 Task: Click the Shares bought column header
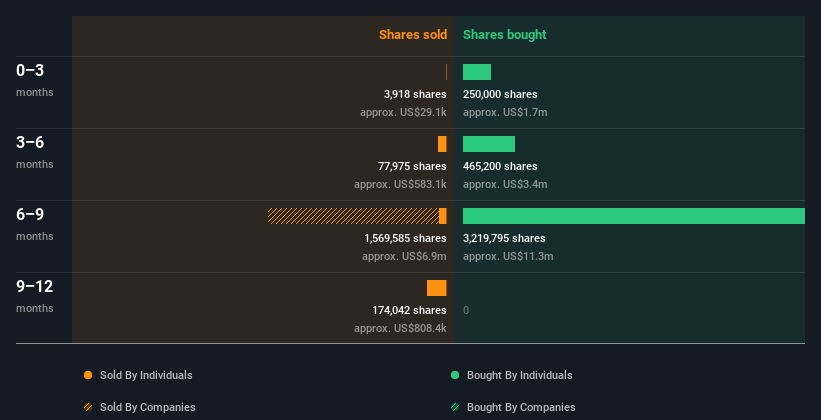pos(504,35)
